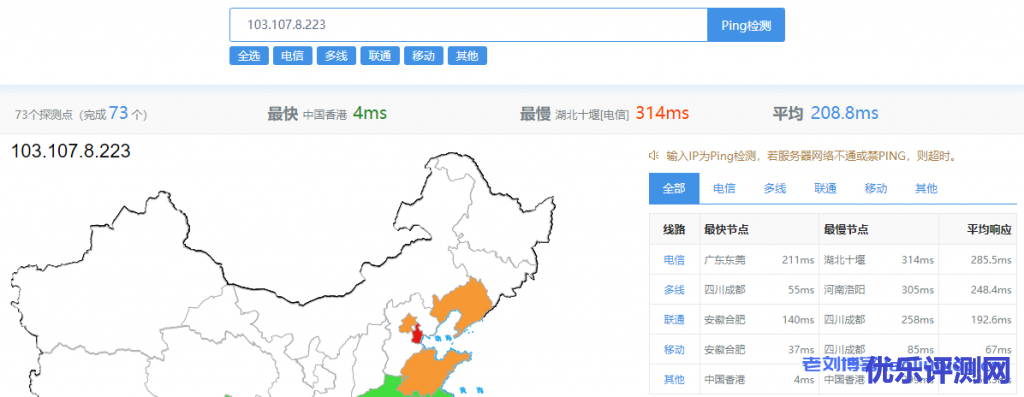1024x397 pixels.
Task: Click the 多线 link in table row
Action: [674, 290]
